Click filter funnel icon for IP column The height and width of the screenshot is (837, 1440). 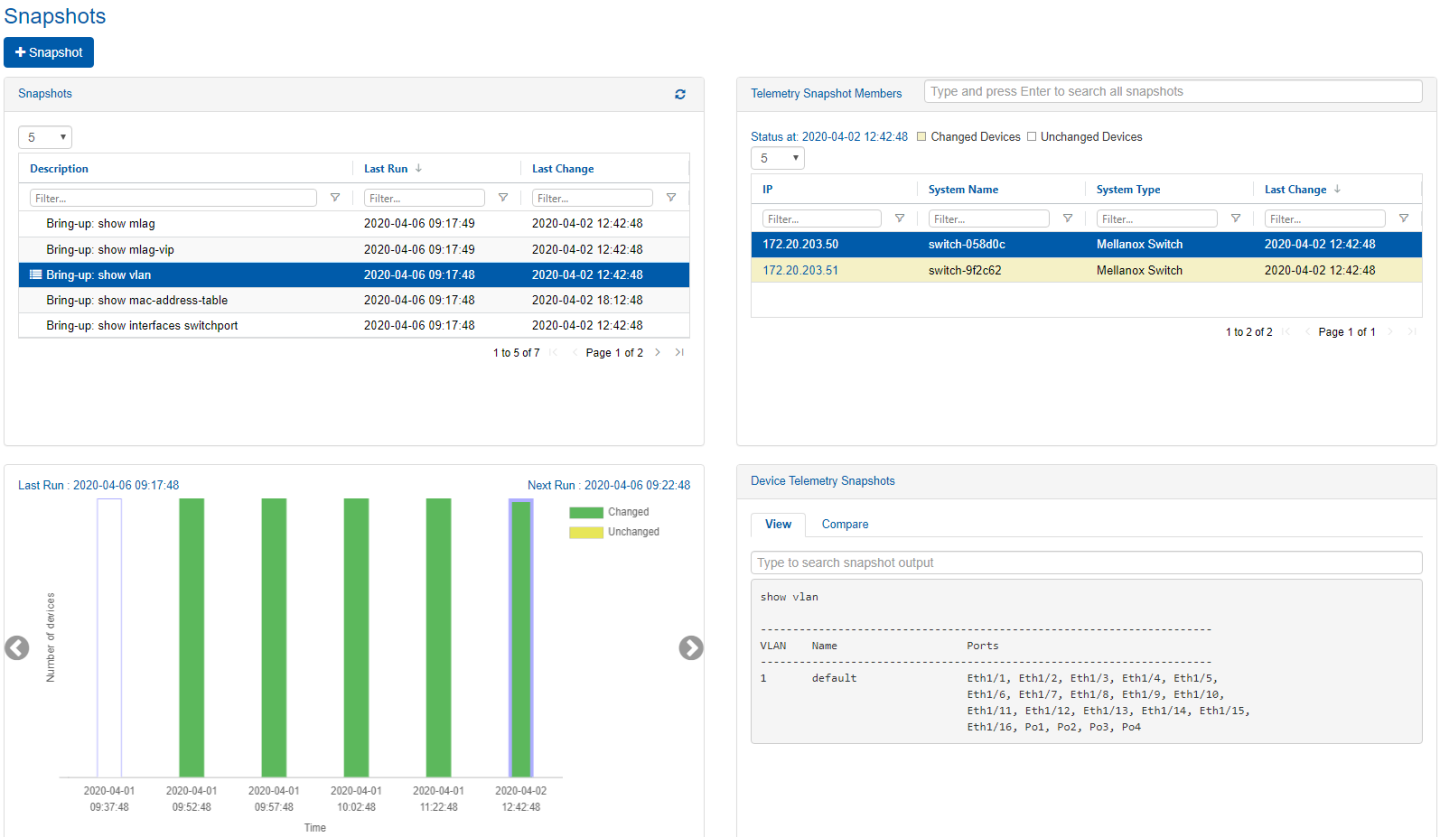(899, 218)
